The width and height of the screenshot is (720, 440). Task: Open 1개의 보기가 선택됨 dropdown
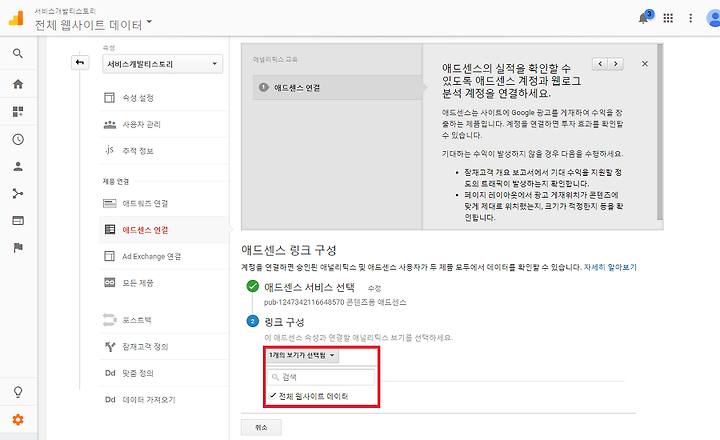click(x=303, y=355)
